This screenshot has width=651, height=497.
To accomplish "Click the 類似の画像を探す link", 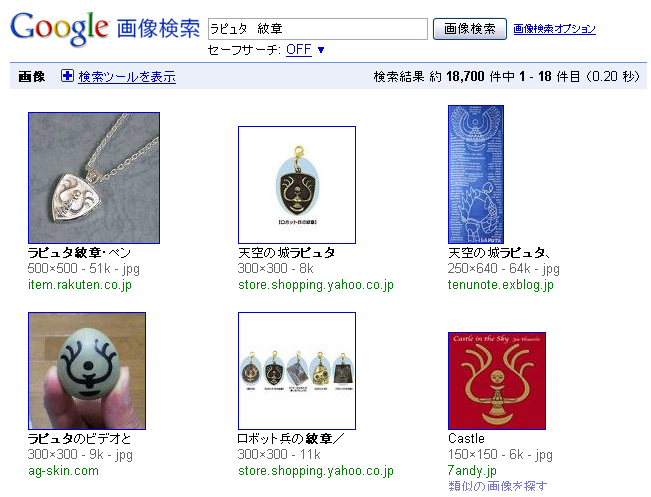I will point(498,486).
